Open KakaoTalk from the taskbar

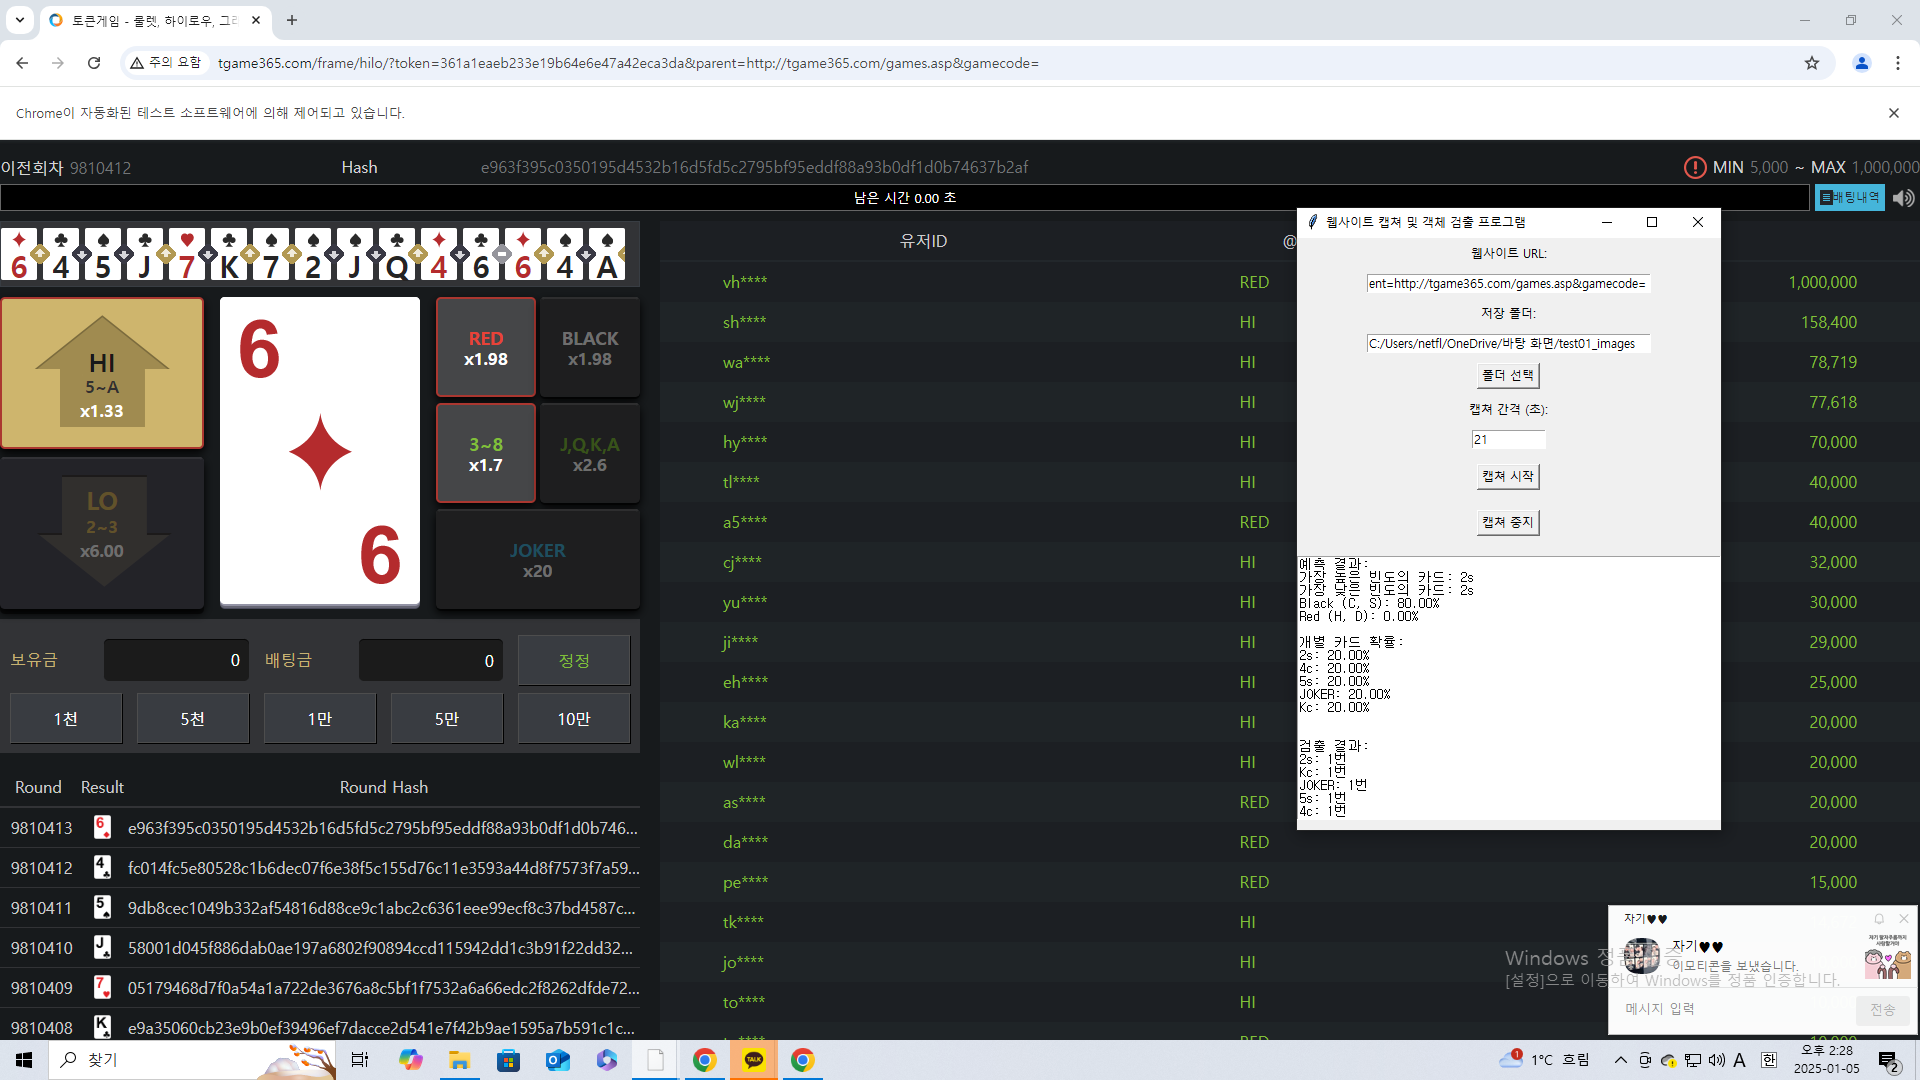coord(754,1060)
